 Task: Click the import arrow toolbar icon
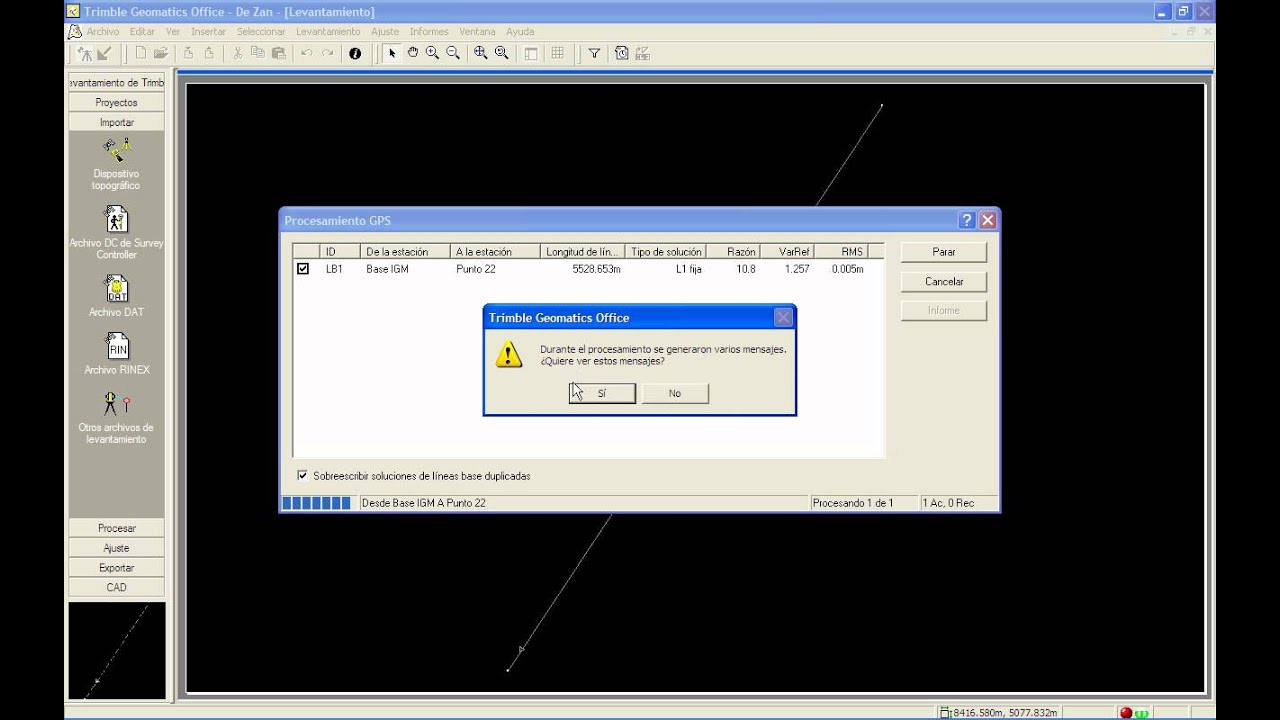(104, 53)
